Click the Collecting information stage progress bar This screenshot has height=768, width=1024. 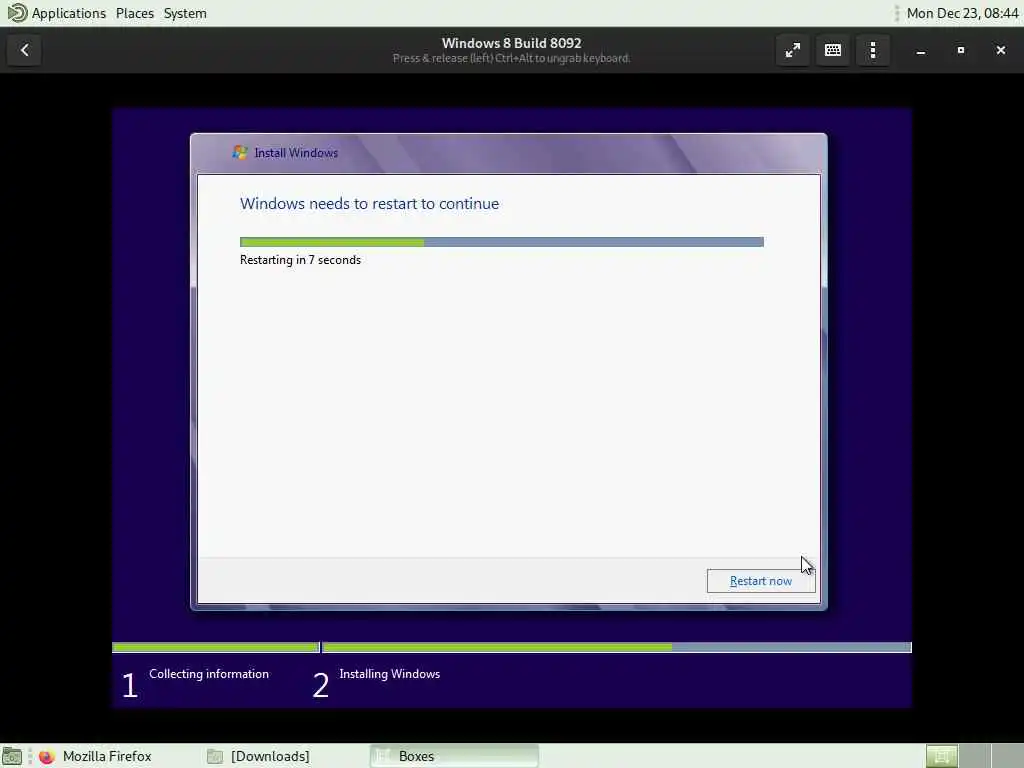216,647
